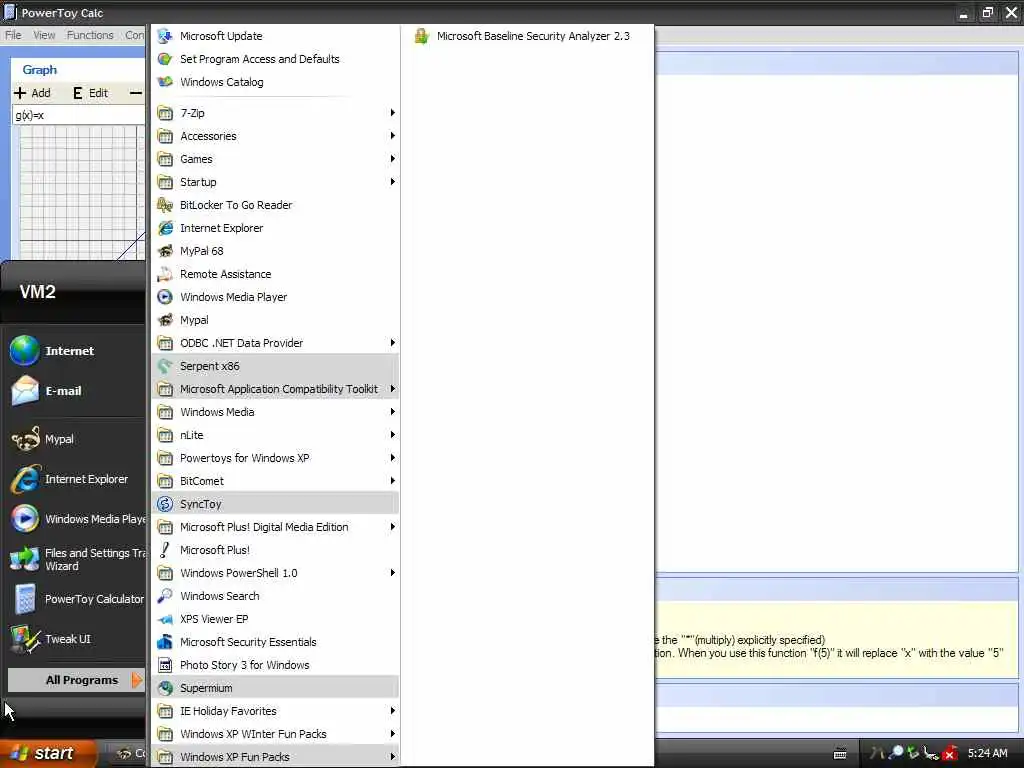
Task: Expand the Games folder
Action: tap(275, 159)
